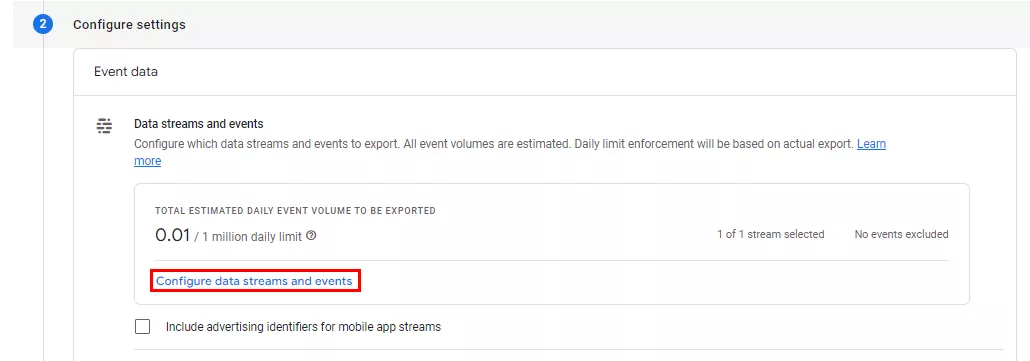Viewport: 1030px width, 361px height.
Task: Click the 0.01 estimated volume value
Action: tap(172, 235)
